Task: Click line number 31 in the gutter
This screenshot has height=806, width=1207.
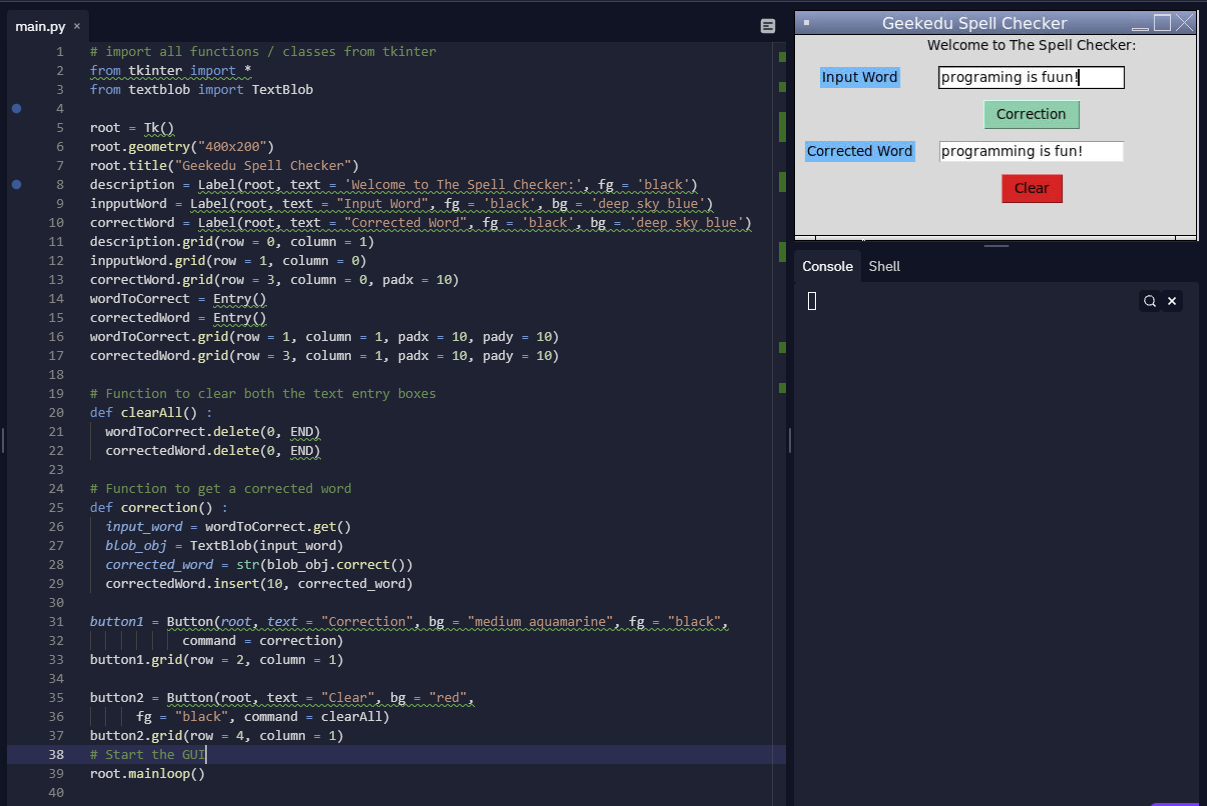Action: (56, 621)
